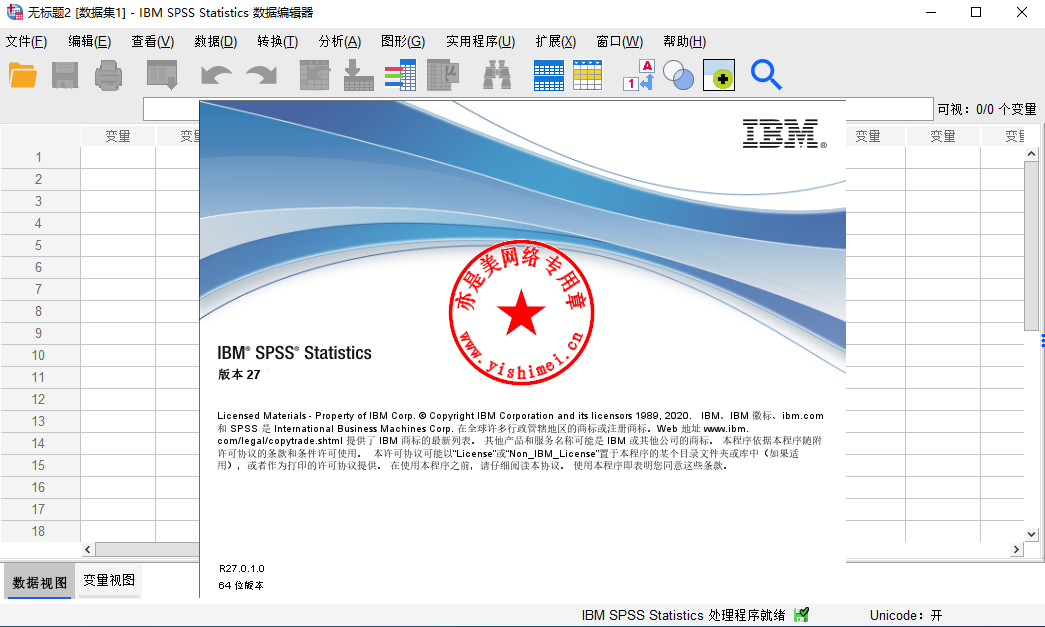Open the 分析(A) menu
The width and height of the screenshot is (1045, 627).
click(x=340, y=42)
